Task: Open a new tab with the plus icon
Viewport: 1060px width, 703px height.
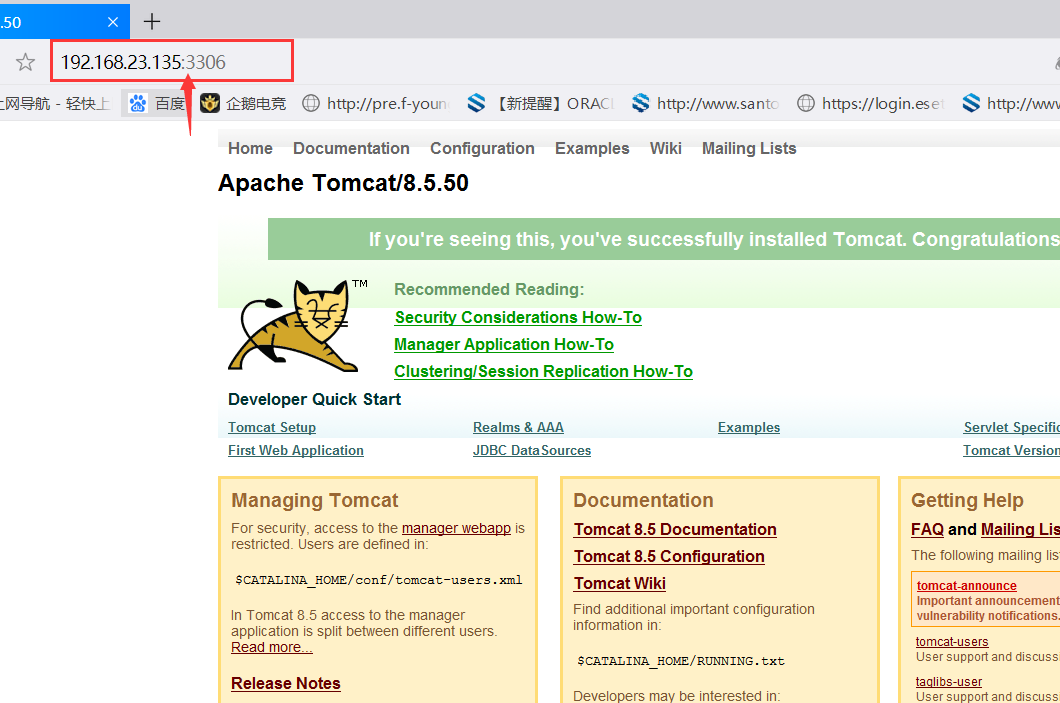Action: (151, 21)
